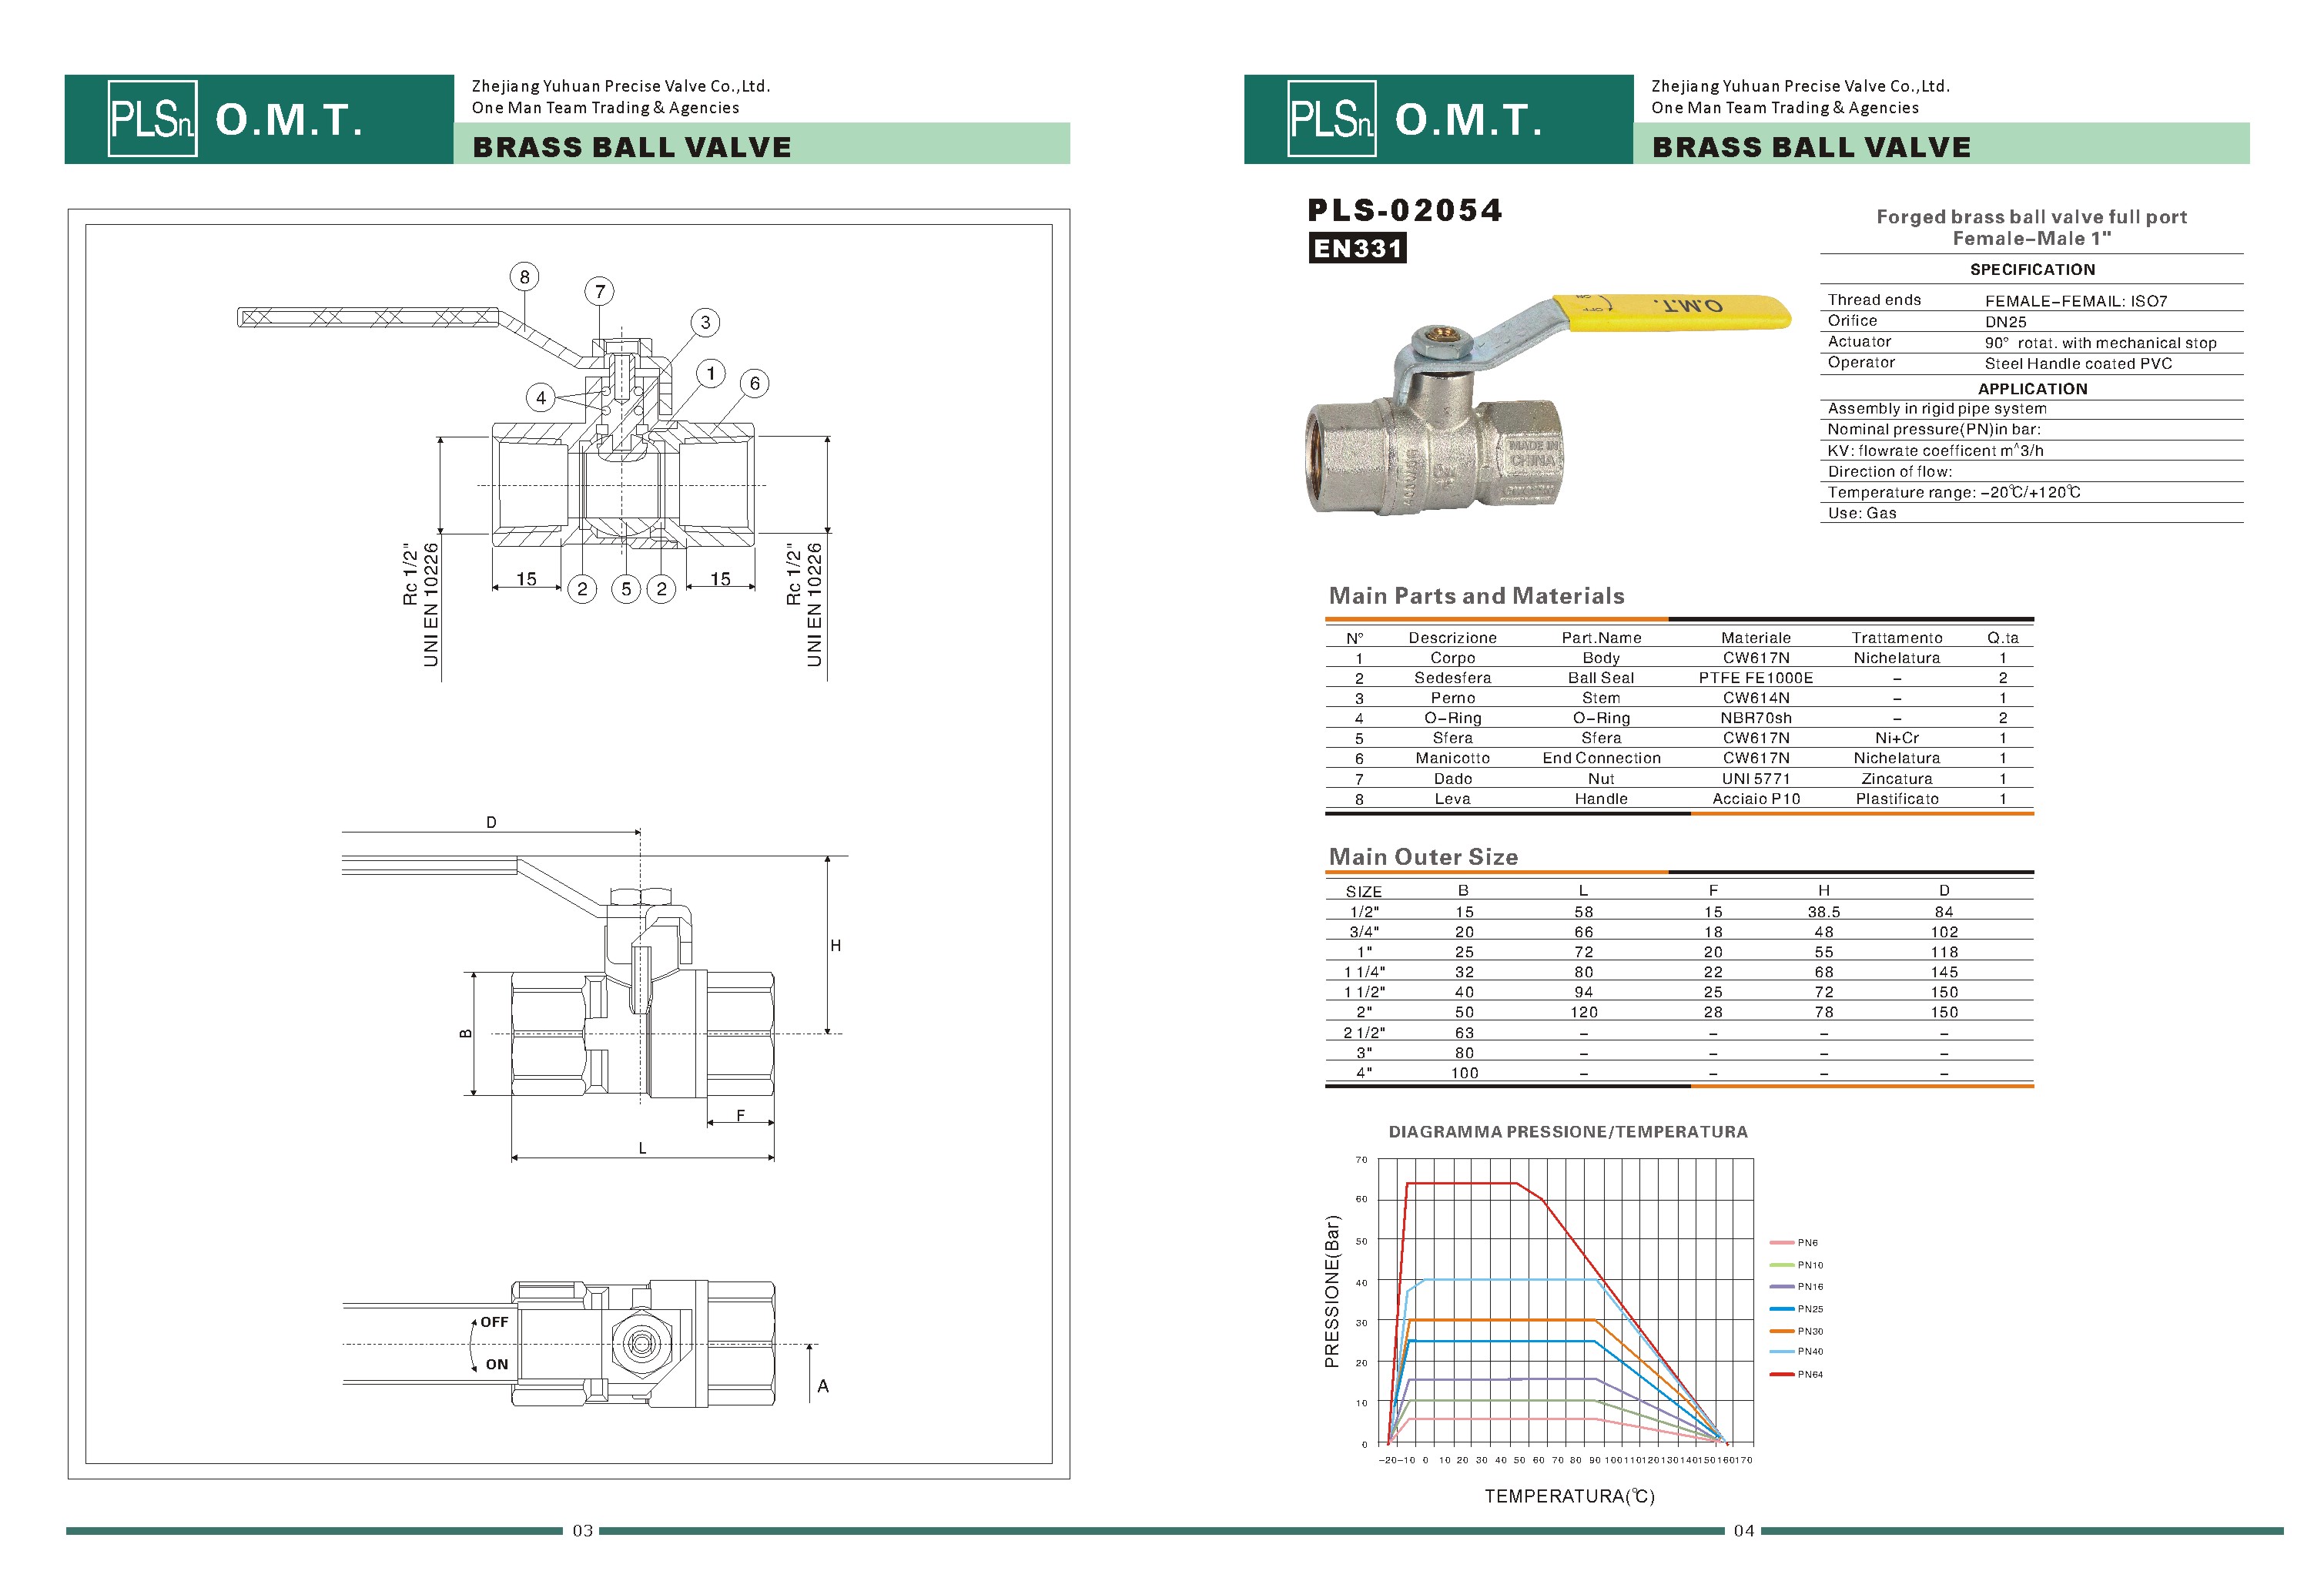Click the 'NBR70sh' material cell
This screenshot has height=1588, width=2324.
pyautogui.click(x=1756, y=718)
